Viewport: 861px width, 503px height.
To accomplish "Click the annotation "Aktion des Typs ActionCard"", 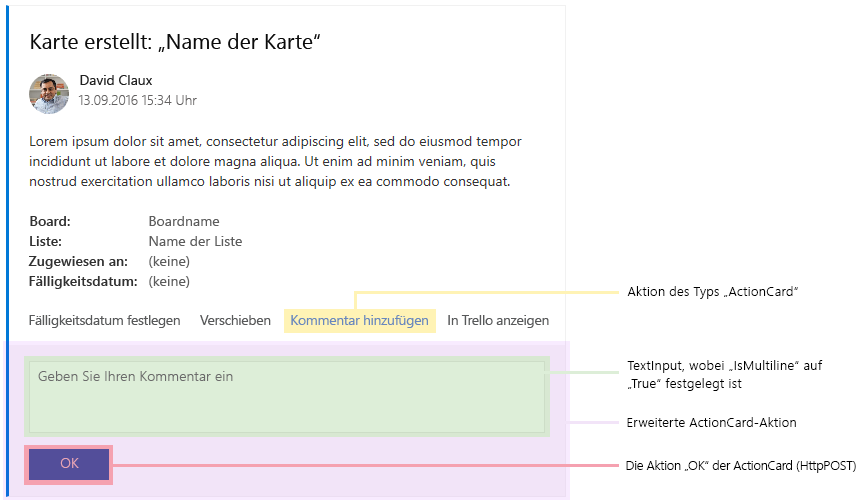I will pos(711,292).
